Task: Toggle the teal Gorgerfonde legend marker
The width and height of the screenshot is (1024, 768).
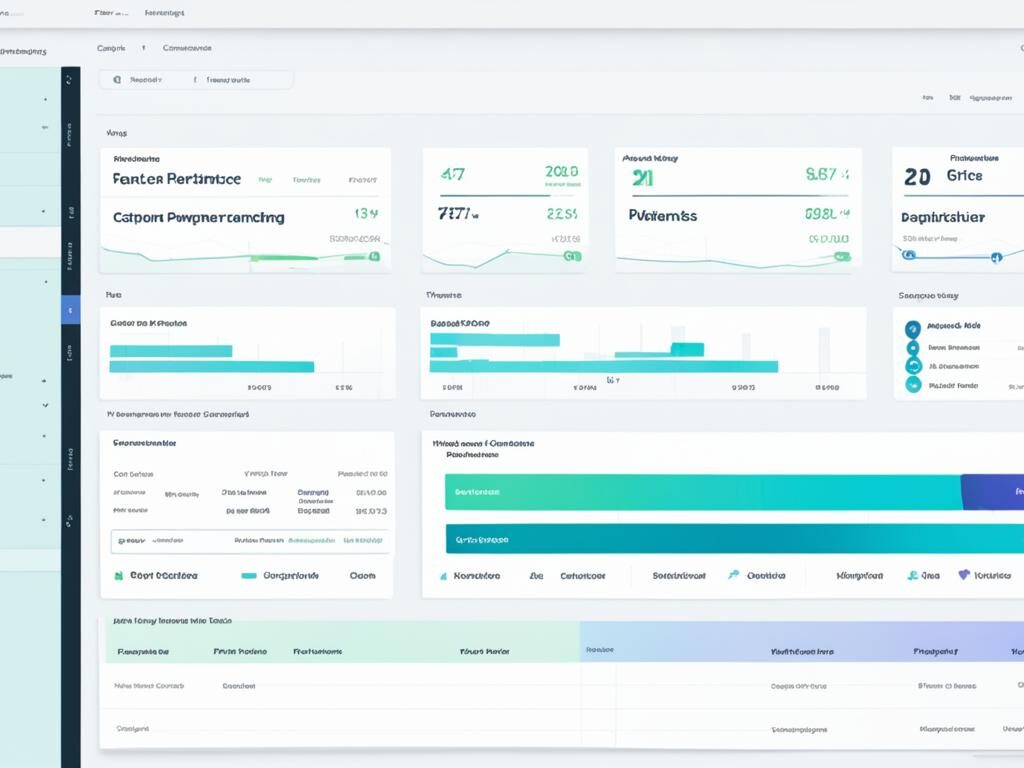Action: click(x=249, y=576)
